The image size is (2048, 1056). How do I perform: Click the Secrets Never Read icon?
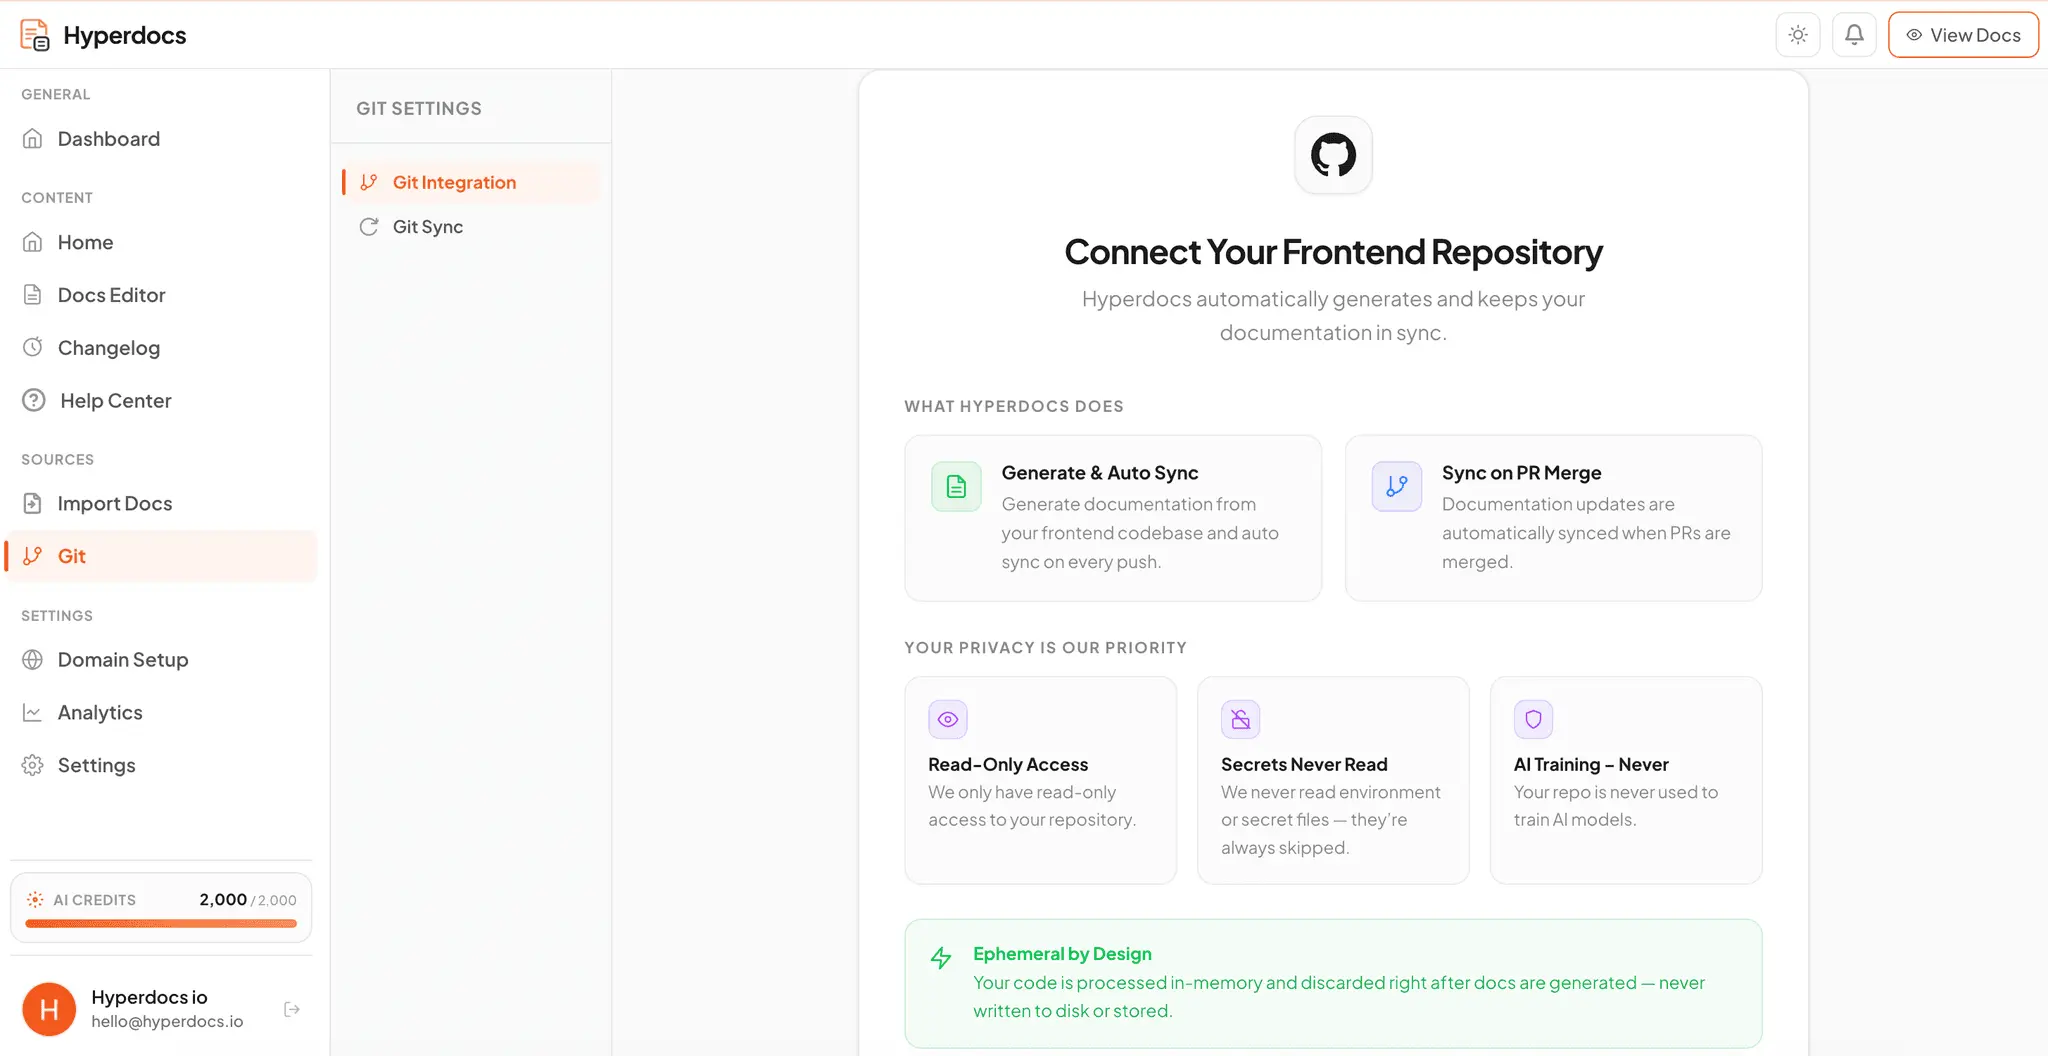point(1241,719)
